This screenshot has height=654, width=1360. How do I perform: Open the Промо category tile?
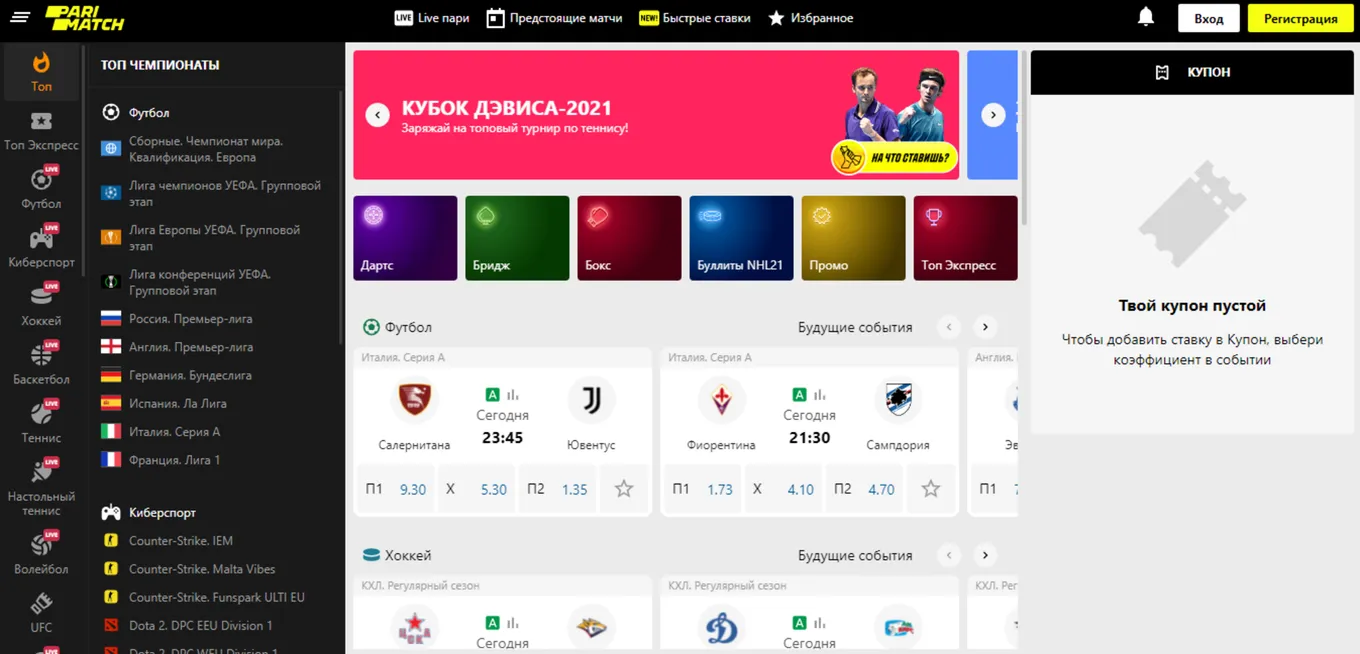[853, 238]
